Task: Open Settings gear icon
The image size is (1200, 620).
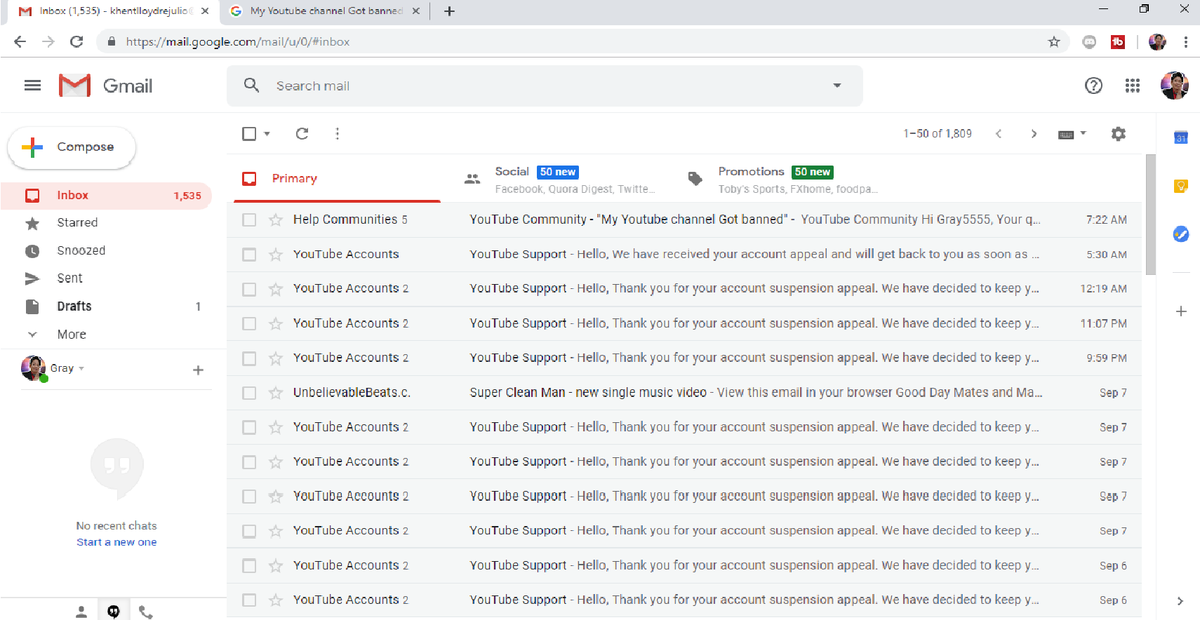Action: (1118, 134)
